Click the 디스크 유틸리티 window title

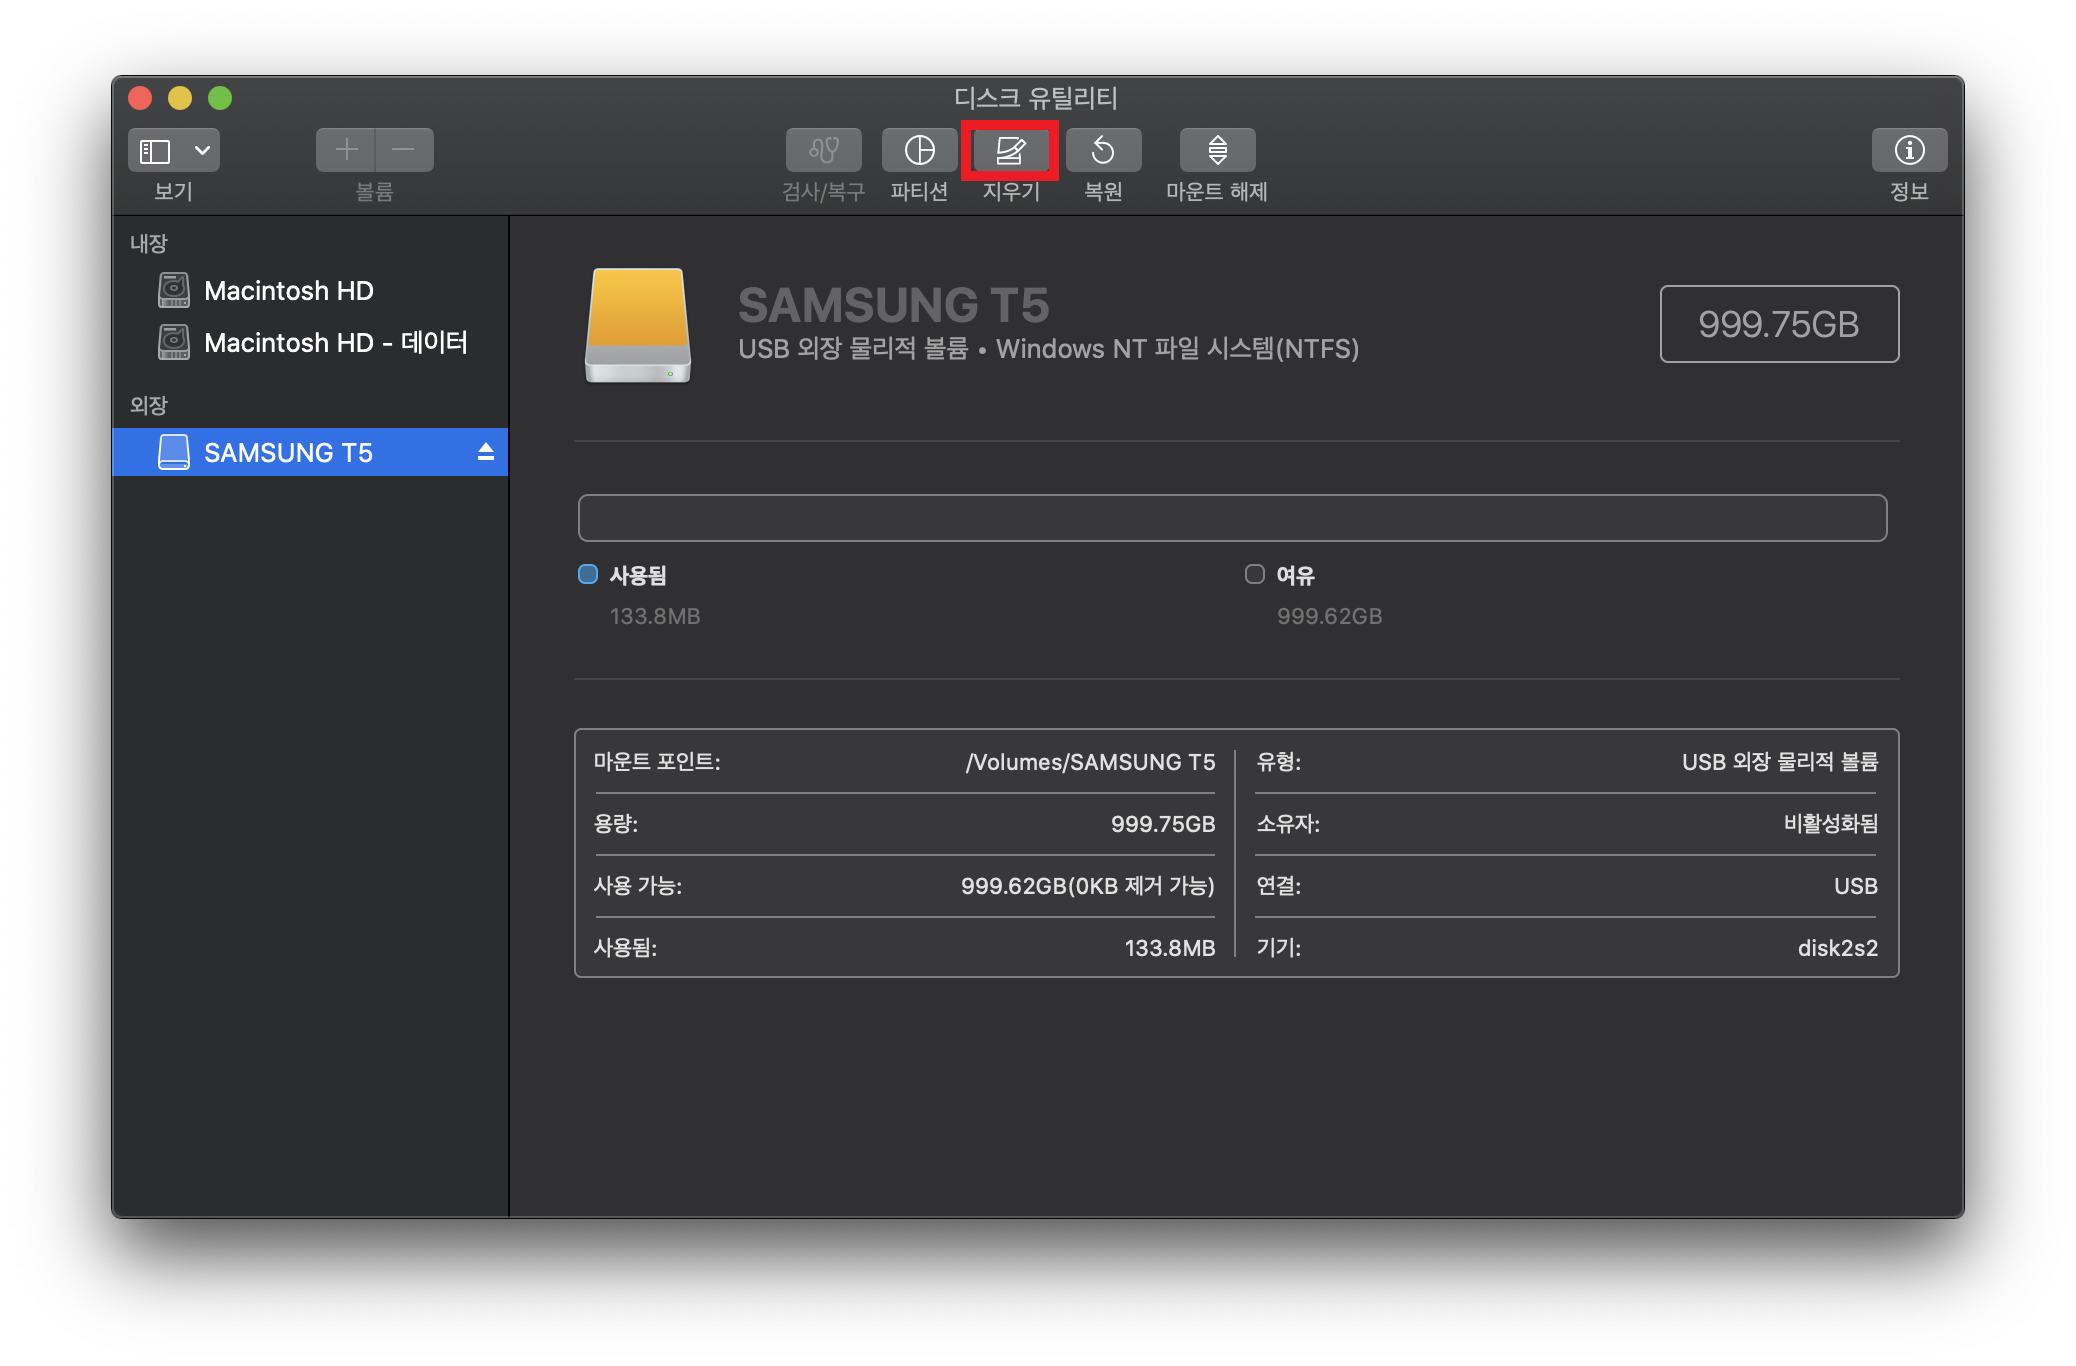[1036, 98]
